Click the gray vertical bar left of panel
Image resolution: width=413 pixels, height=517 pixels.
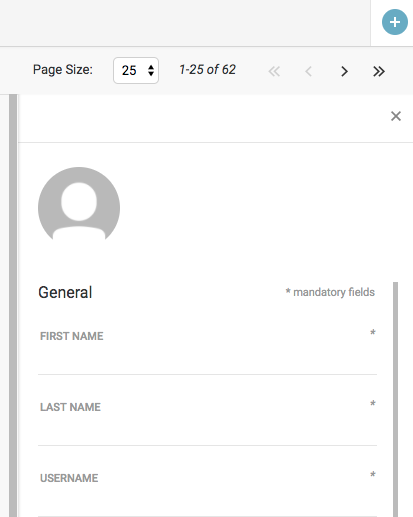(13, 305)
